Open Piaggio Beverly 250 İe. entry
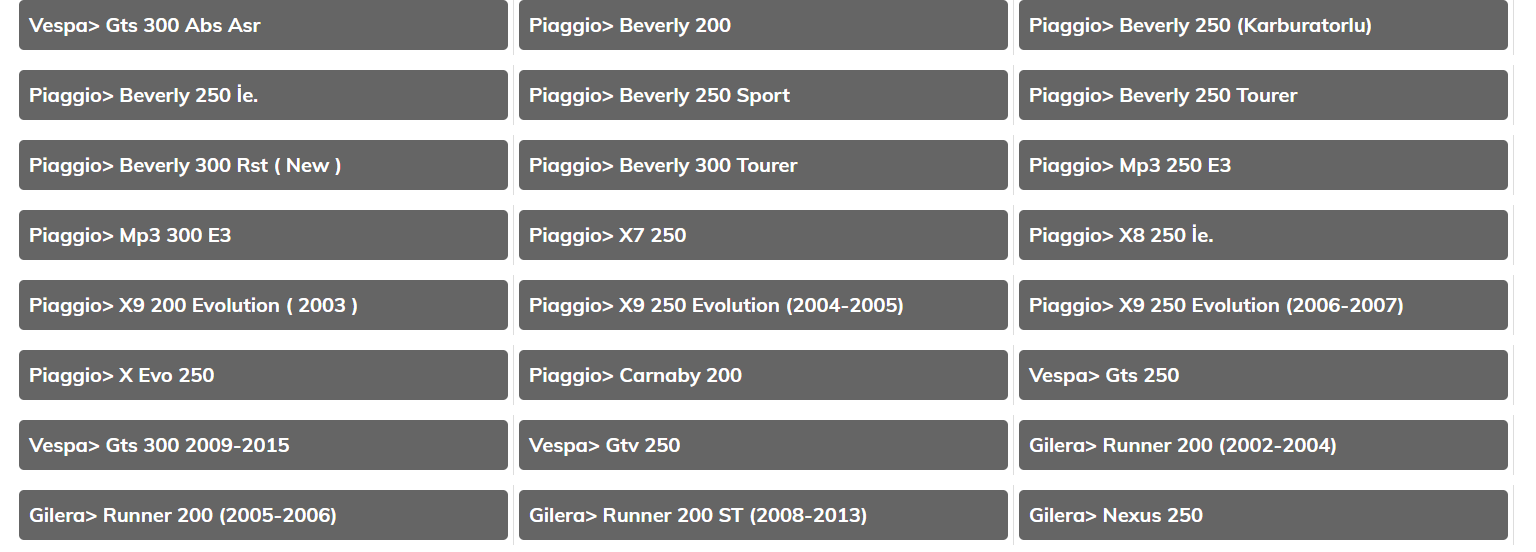The height and width of the screenshot is (552, 1536). point(263,95)
